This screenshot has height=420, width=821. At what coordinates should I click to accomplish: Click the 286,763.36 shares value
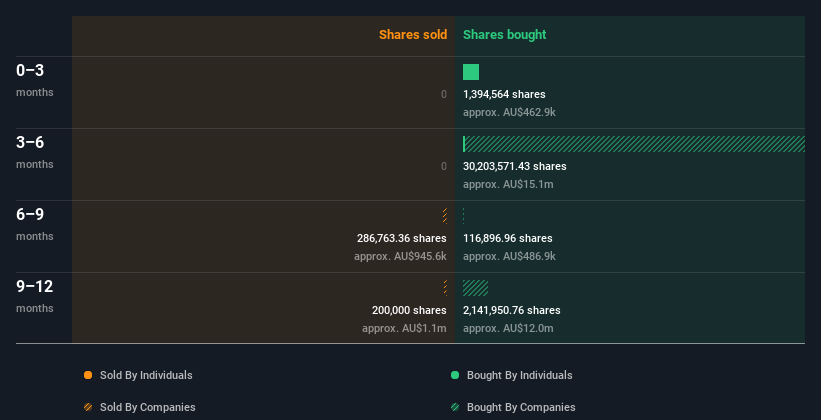[x=402, y=238]
